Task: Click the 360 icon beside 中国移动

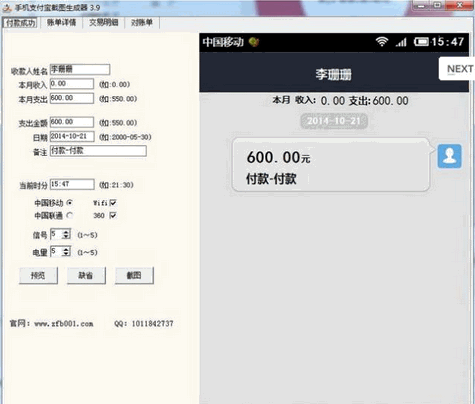Action: [254, 42]
